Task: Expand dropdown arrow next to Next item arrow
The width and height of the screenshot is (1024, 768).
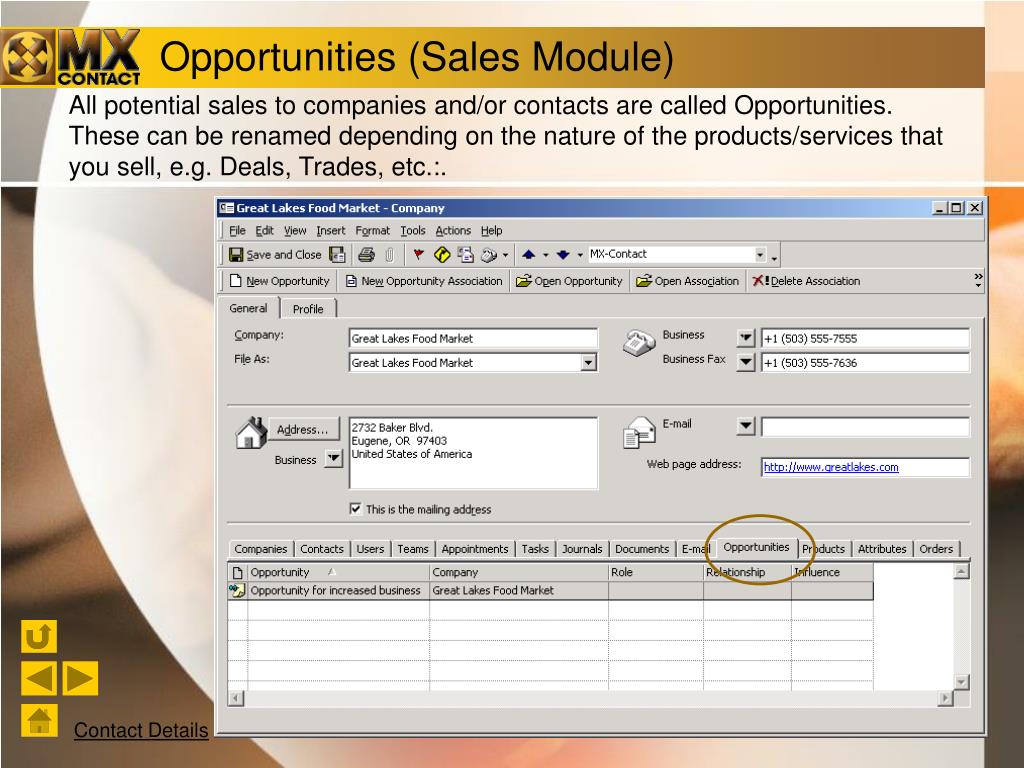Action: point(580,255)
